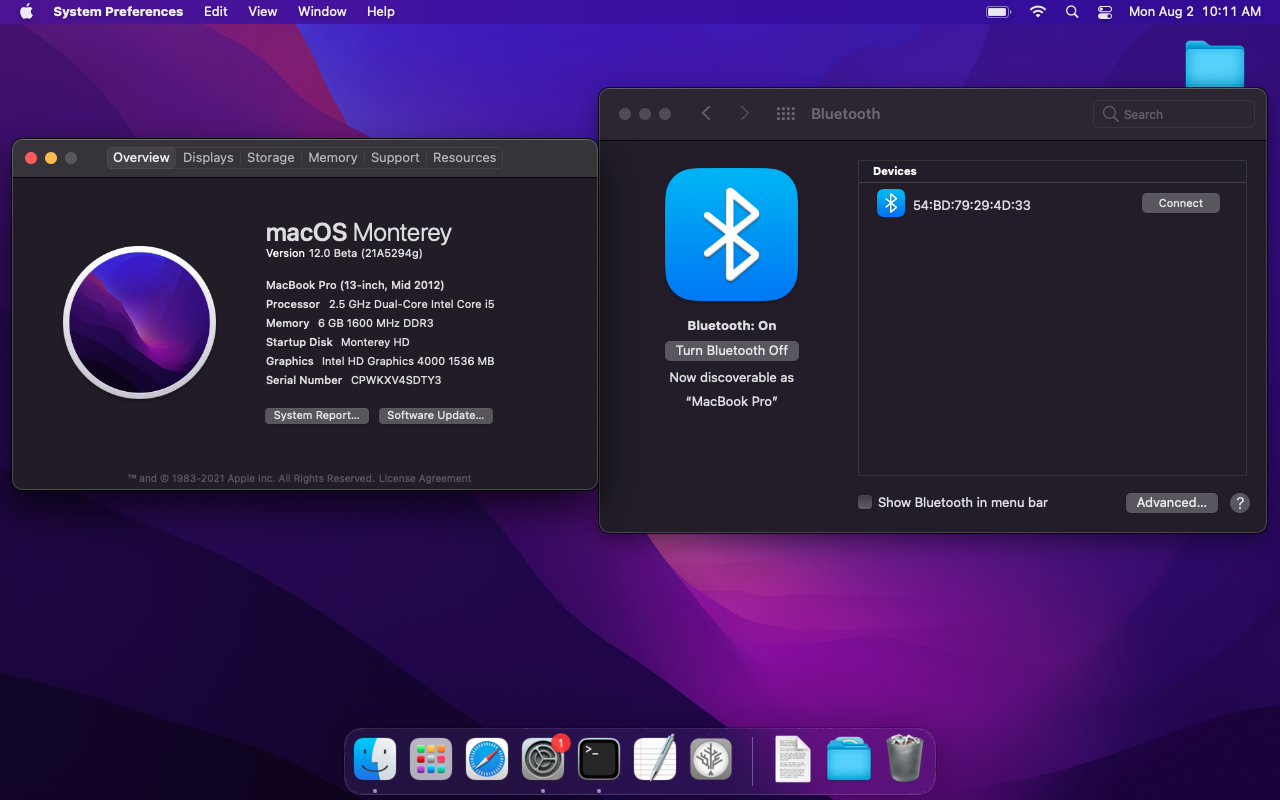Open Advanced Bluetooth options
Image resolution: width=1280 pixels, height=800 pixels.
pos(1171,503)
